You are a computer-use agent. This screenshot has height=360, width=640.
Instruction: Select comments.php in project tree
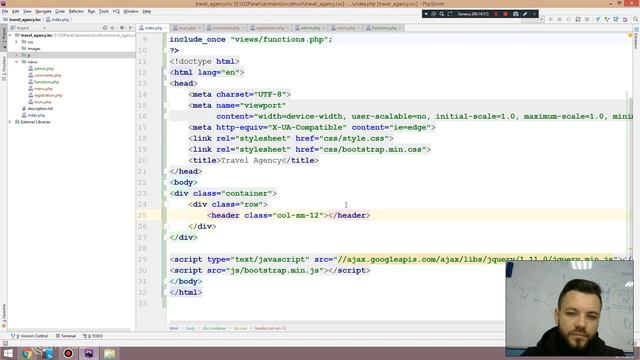pyautogui.click(x=45, y=75)
